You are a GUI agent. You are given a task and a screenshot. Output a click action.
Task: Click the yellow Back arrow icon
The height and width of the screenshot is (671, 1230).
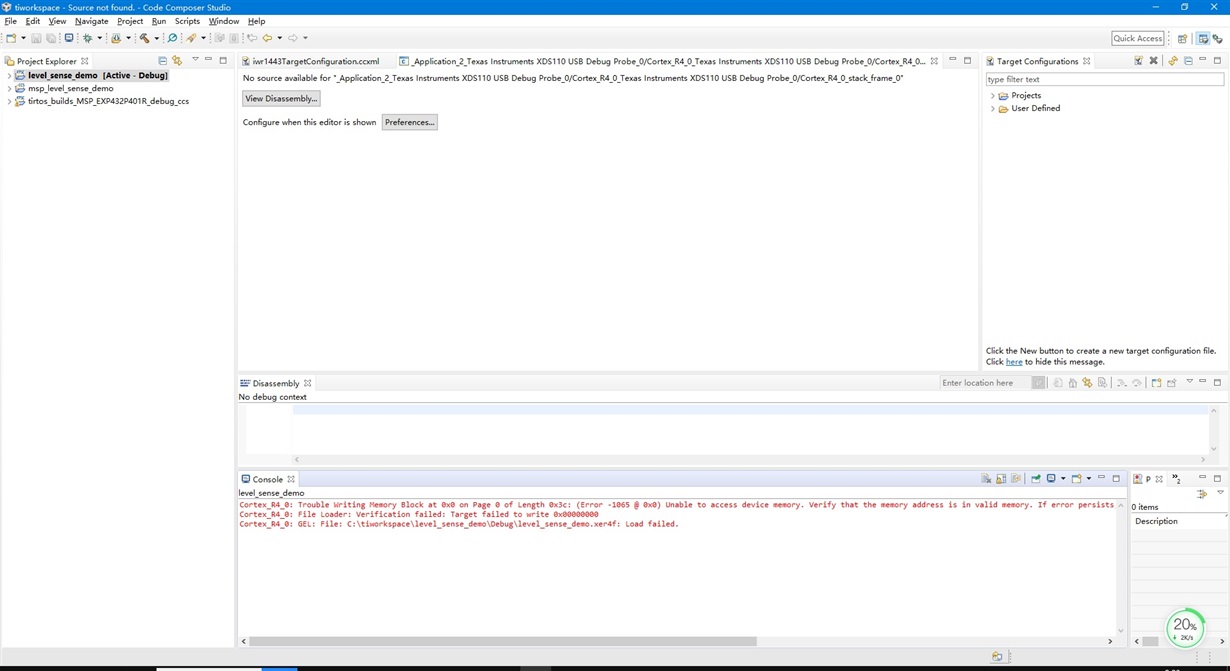[267, 38]
